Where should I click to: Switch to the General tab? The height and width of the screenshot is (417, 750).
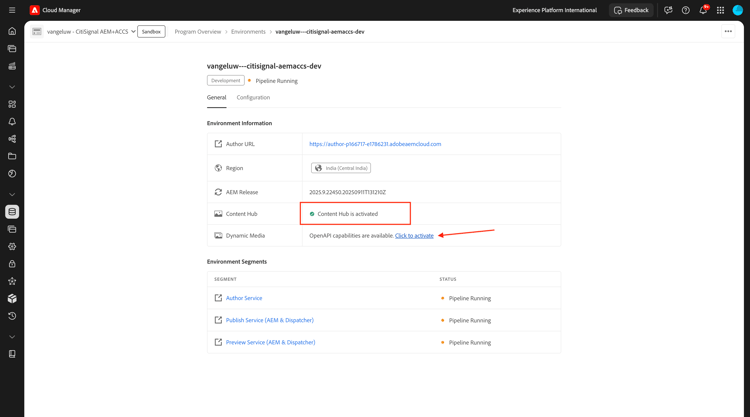pyautogui.click(x=216, y=98)
